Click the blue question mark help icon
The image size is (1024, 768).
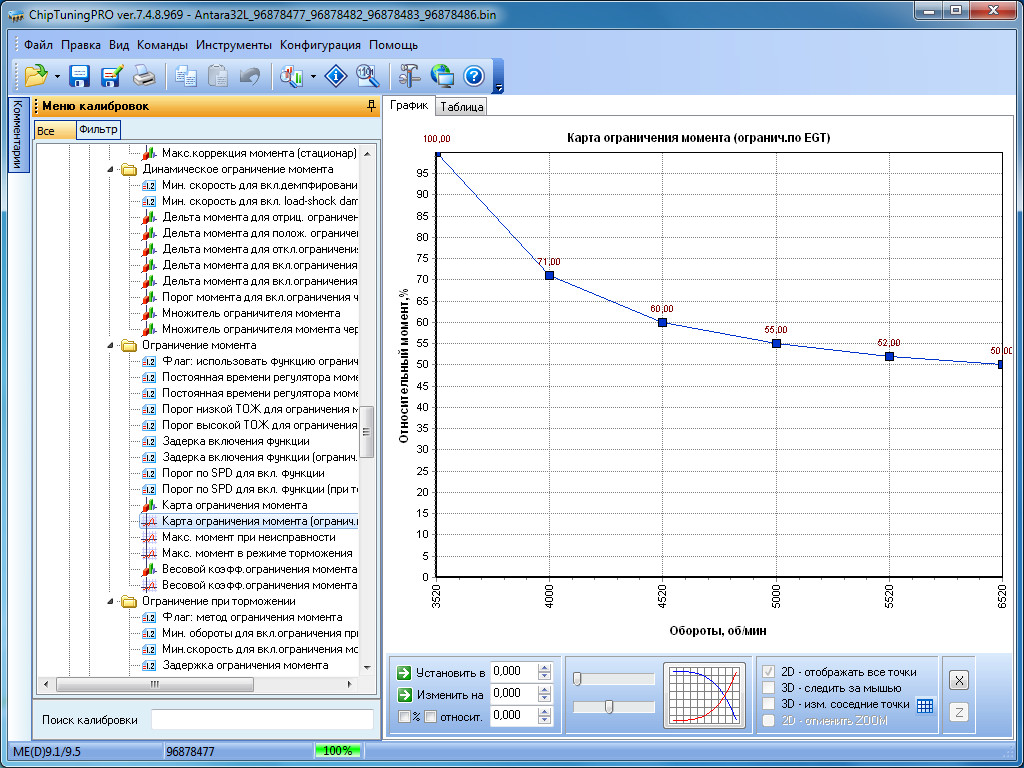(474, 76)
